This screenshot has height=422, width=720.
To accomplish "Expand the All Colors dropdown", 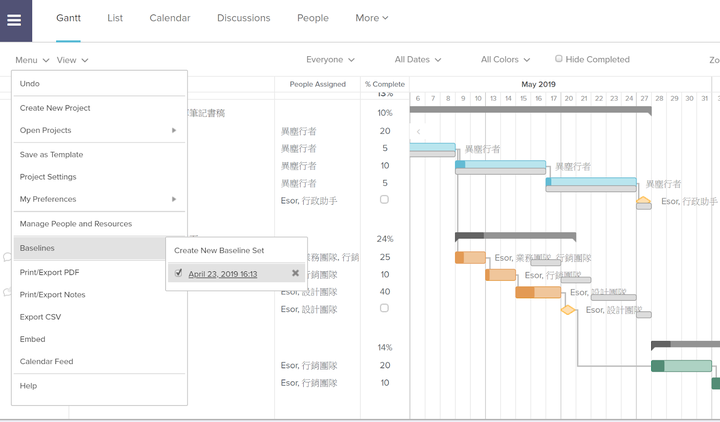I will coord(505,60).
